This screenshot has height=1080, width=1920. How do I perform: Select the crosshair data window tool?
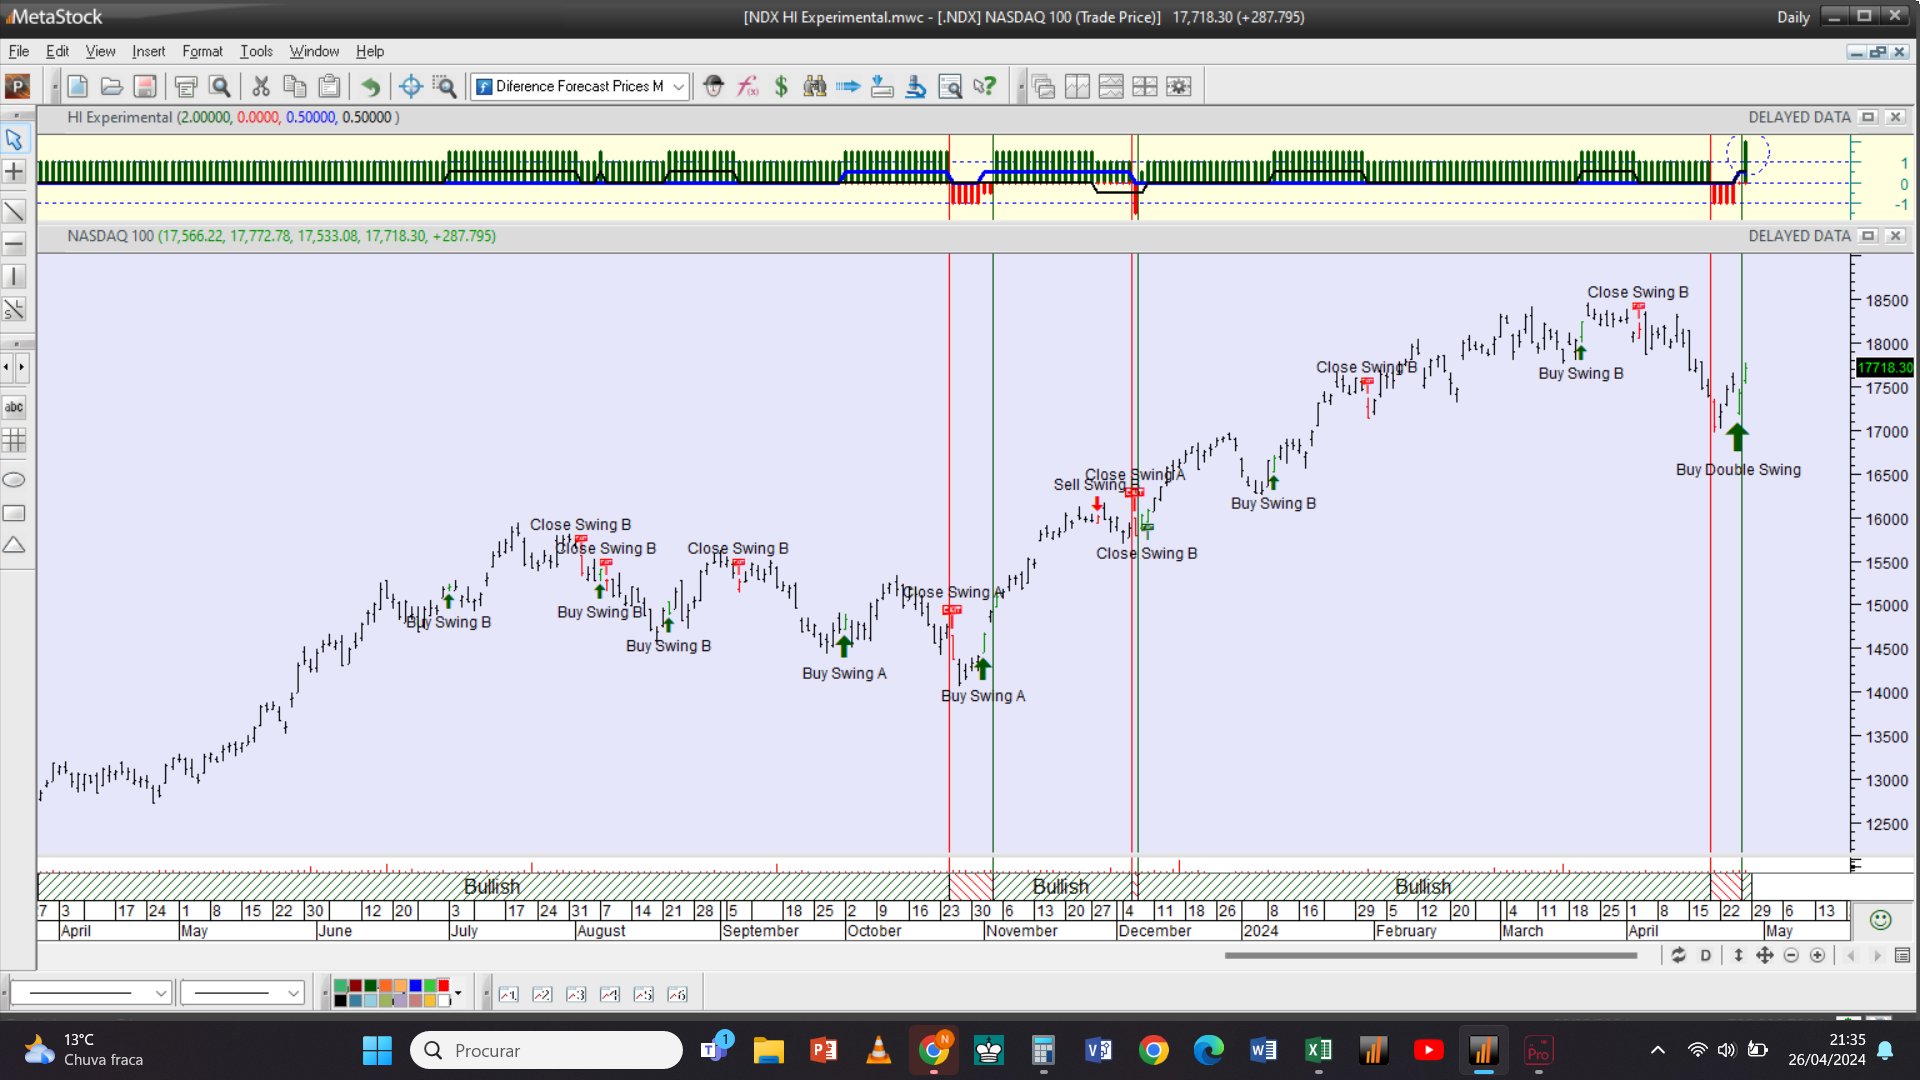(410, 87)
